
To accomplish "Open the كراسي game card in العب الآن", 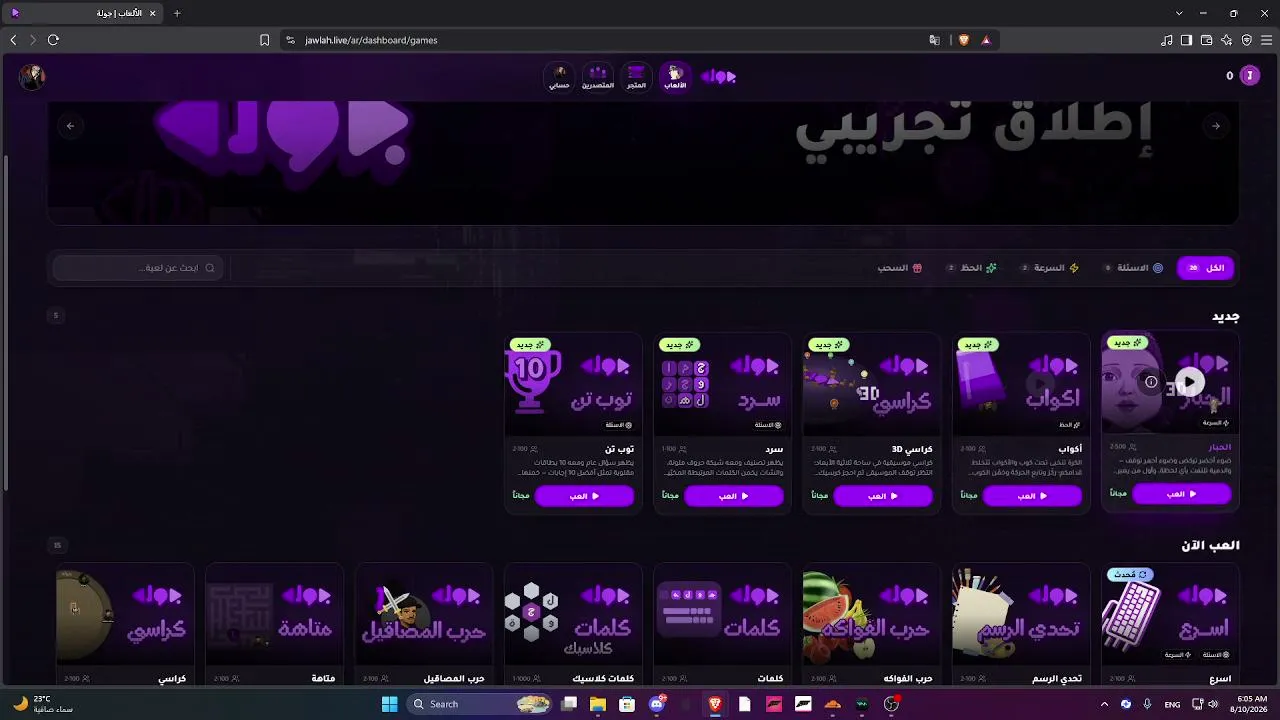I will (x=125, y=625).
